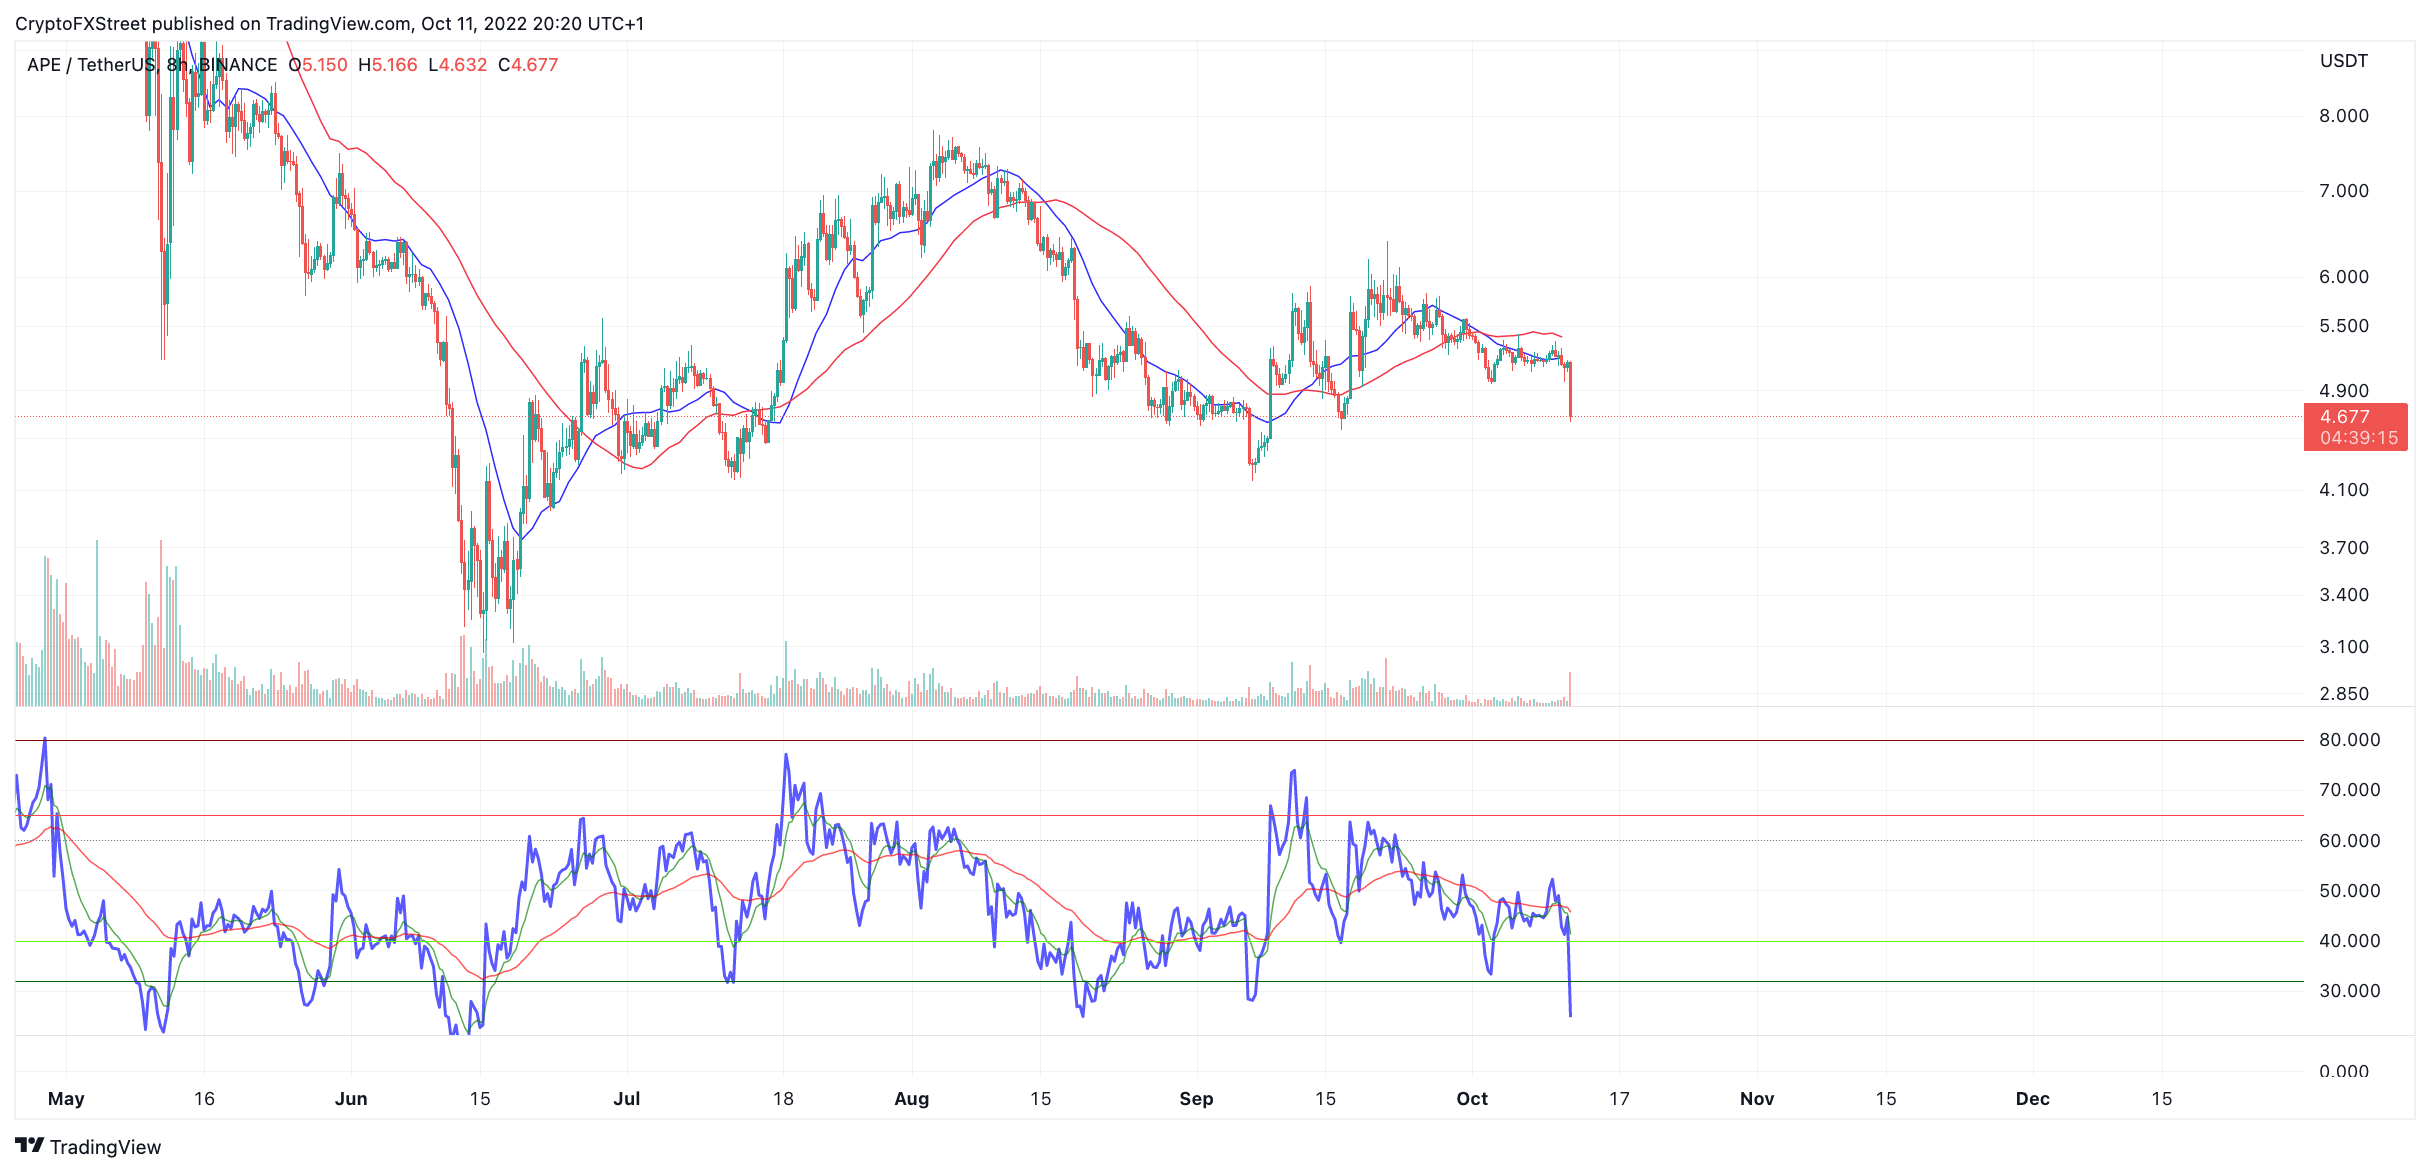Viewport: 2430px width, 1172px height.
Task: Click the publication caption by CryptoFXStreet
Action: 330,24
